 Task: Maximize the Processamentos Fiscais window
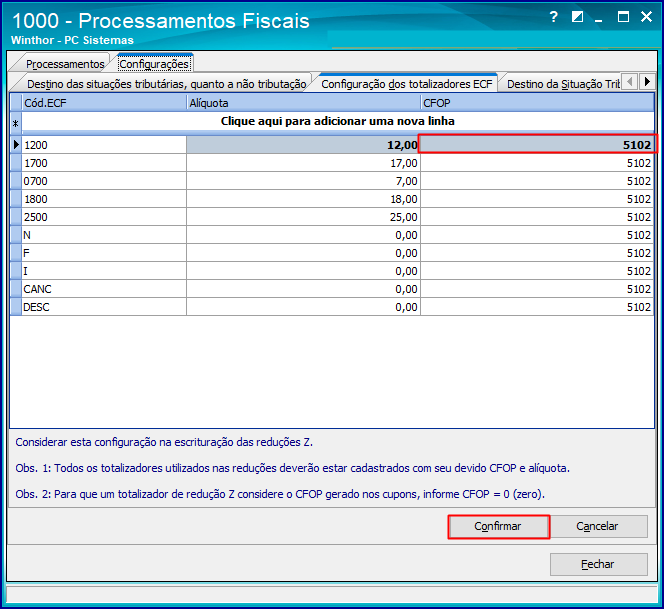click(623, 17)
